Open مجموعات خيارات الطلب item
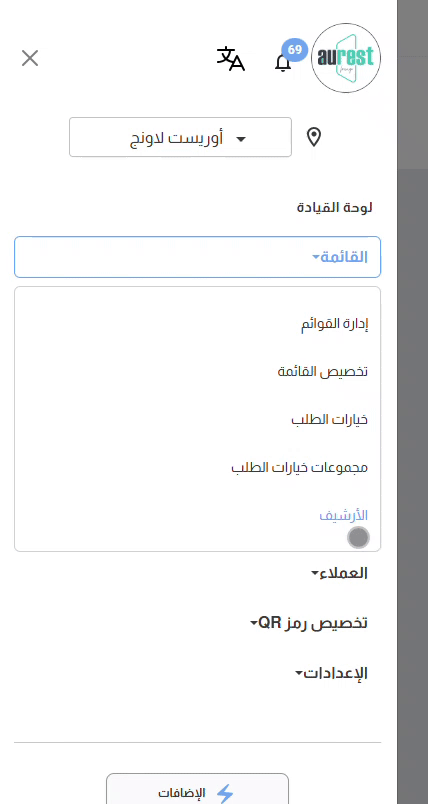428x804 pixels. pos(299,467)
